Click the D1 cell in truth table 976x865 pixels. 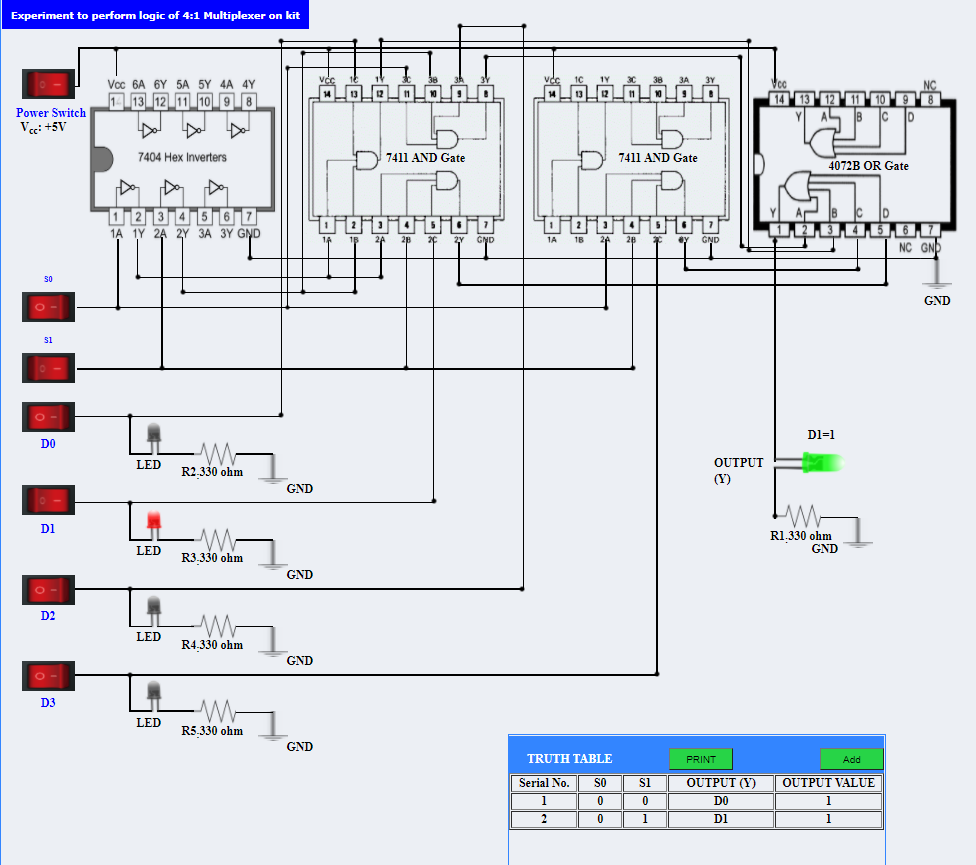coord(721,819)
